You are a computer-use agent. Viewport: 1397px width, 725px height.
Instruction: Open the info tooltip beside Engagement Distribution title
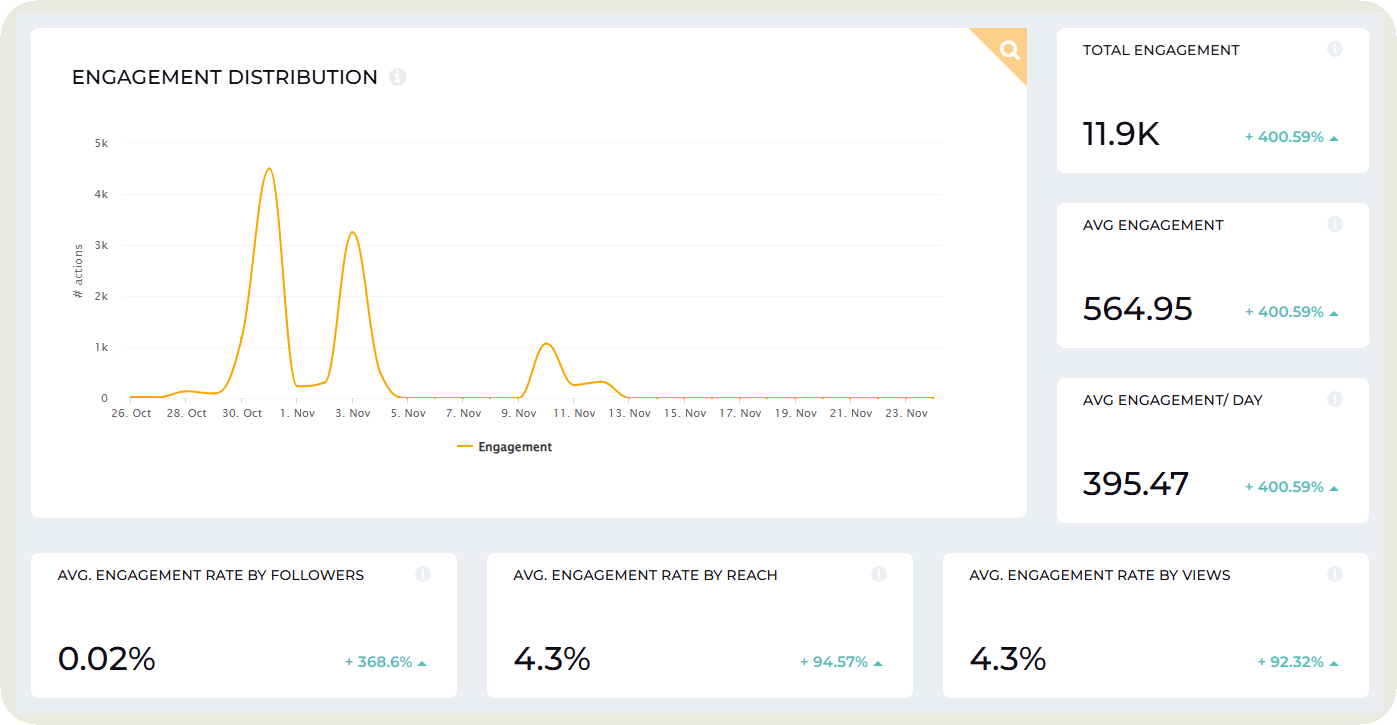click(x=397, y=77)
